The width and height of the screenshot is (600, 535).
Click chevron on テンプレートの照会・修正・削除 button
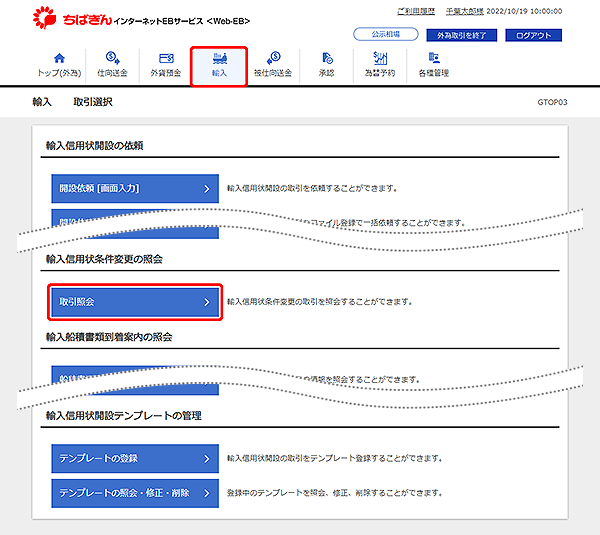207,493
